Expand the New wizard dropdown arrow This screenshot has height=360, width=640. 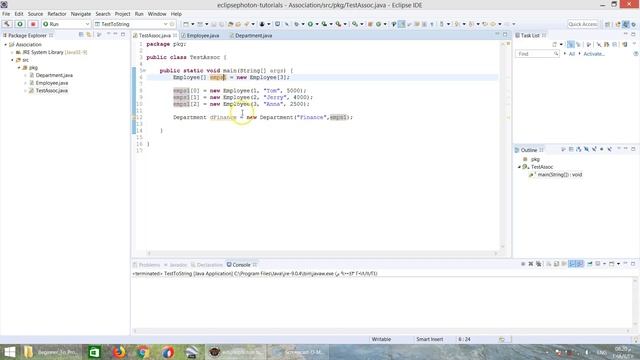pyautogui.click(x=193, y=24)
